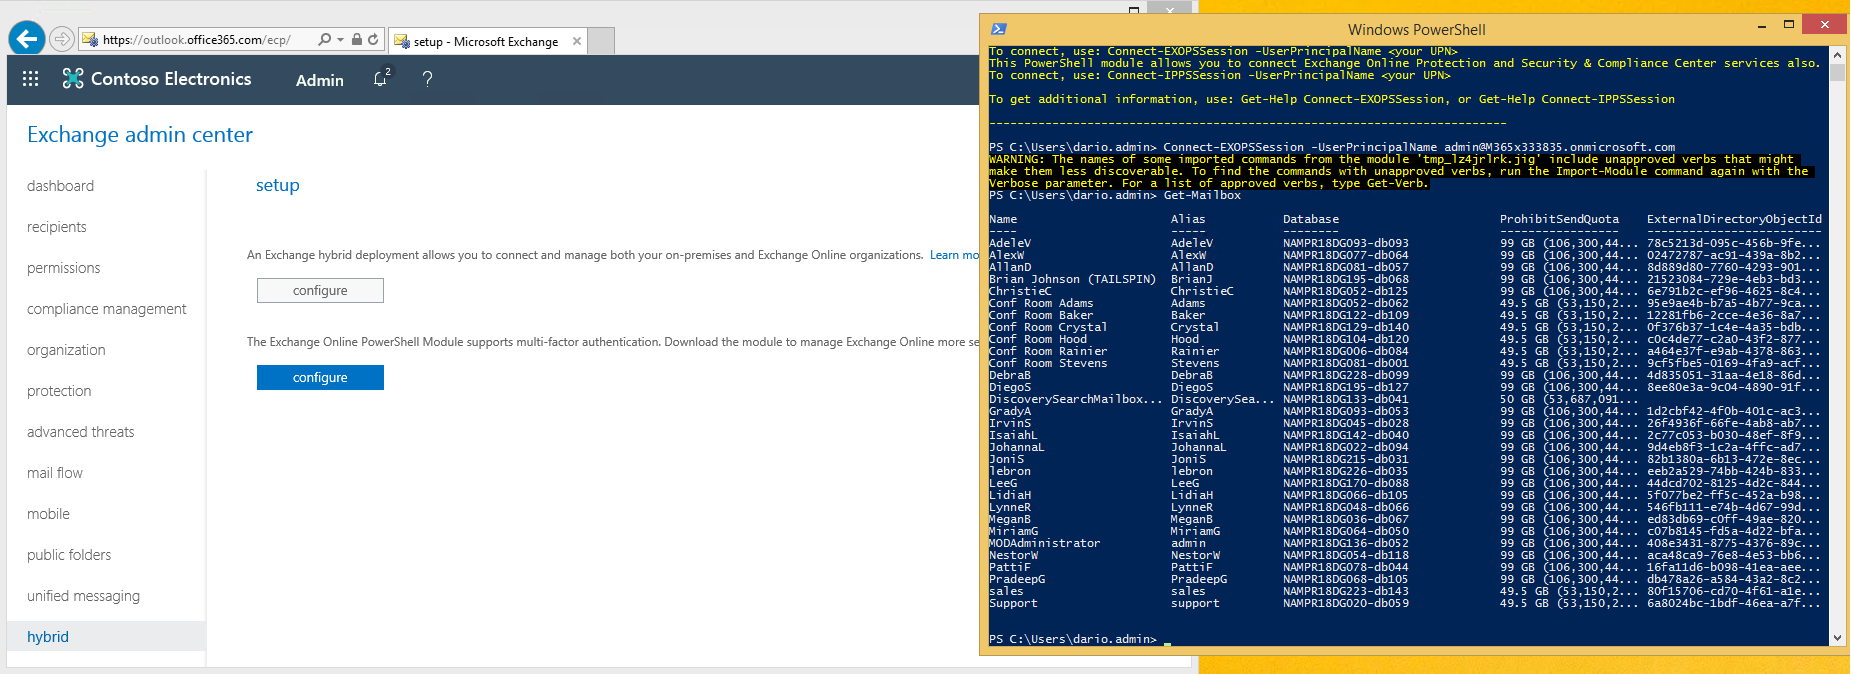
Task: Open the Learn more link
Action: pyautogui.click(x=954, y=255)
